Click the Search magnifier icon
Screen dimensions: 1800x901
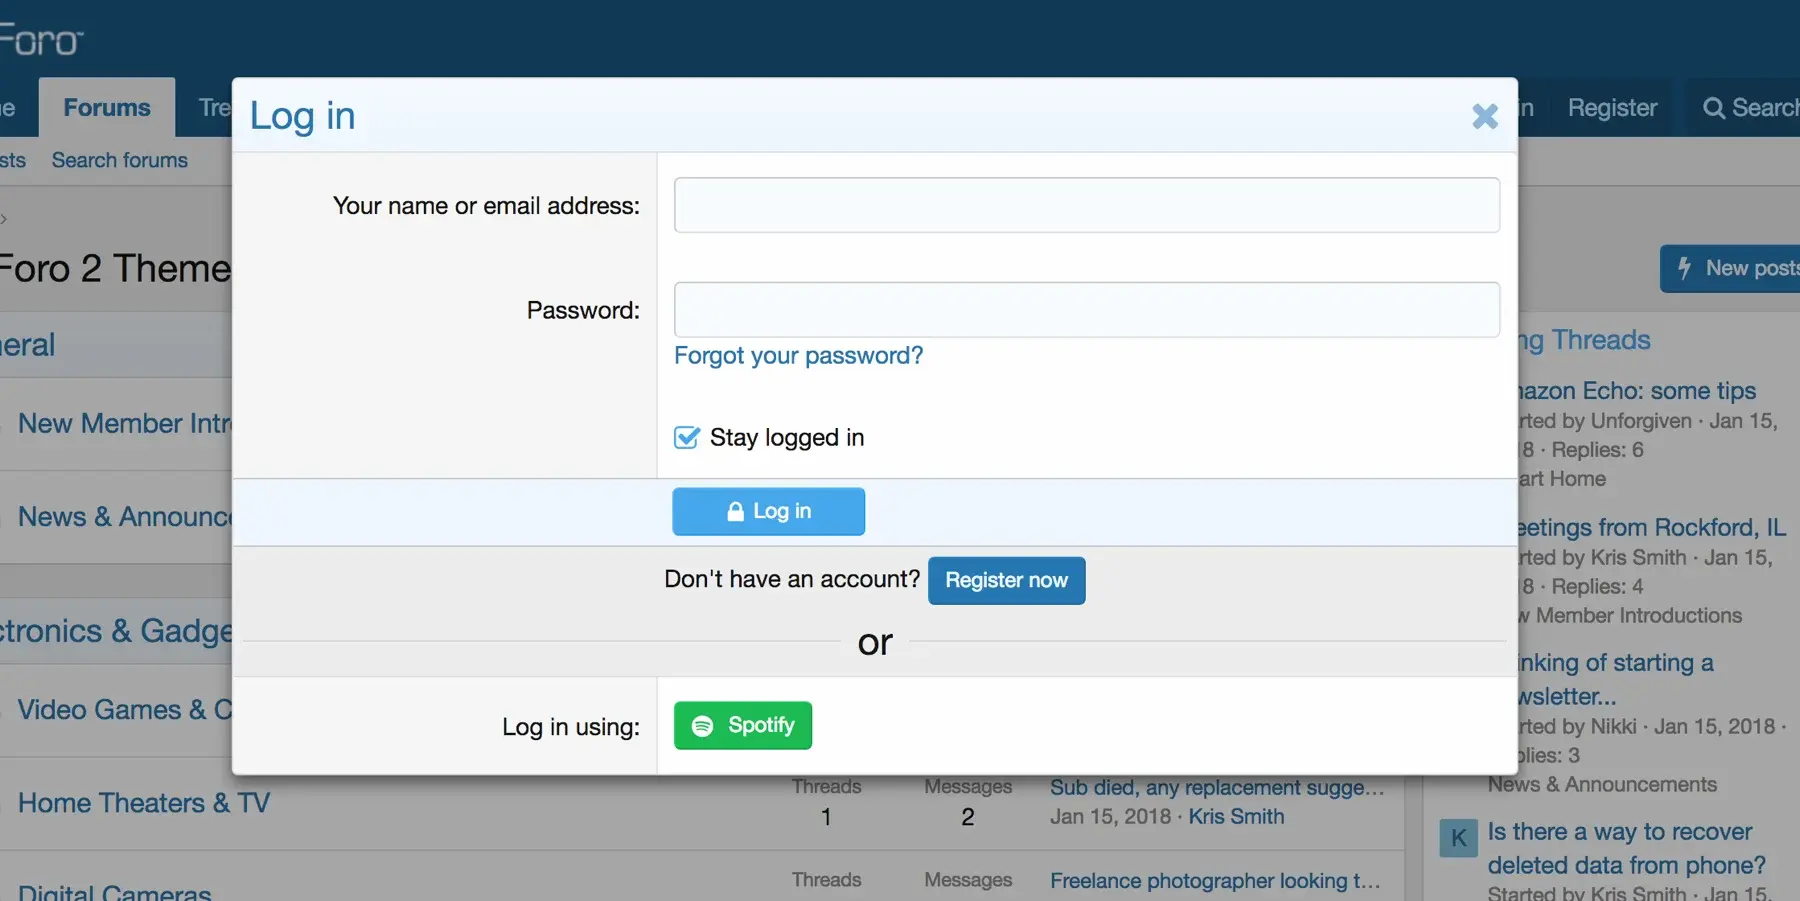tap(1714, 108)
